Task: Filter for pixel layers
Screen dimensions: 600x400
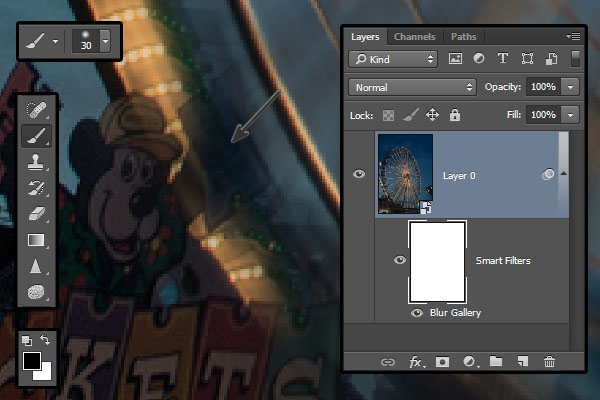Action: coord(455,59)
